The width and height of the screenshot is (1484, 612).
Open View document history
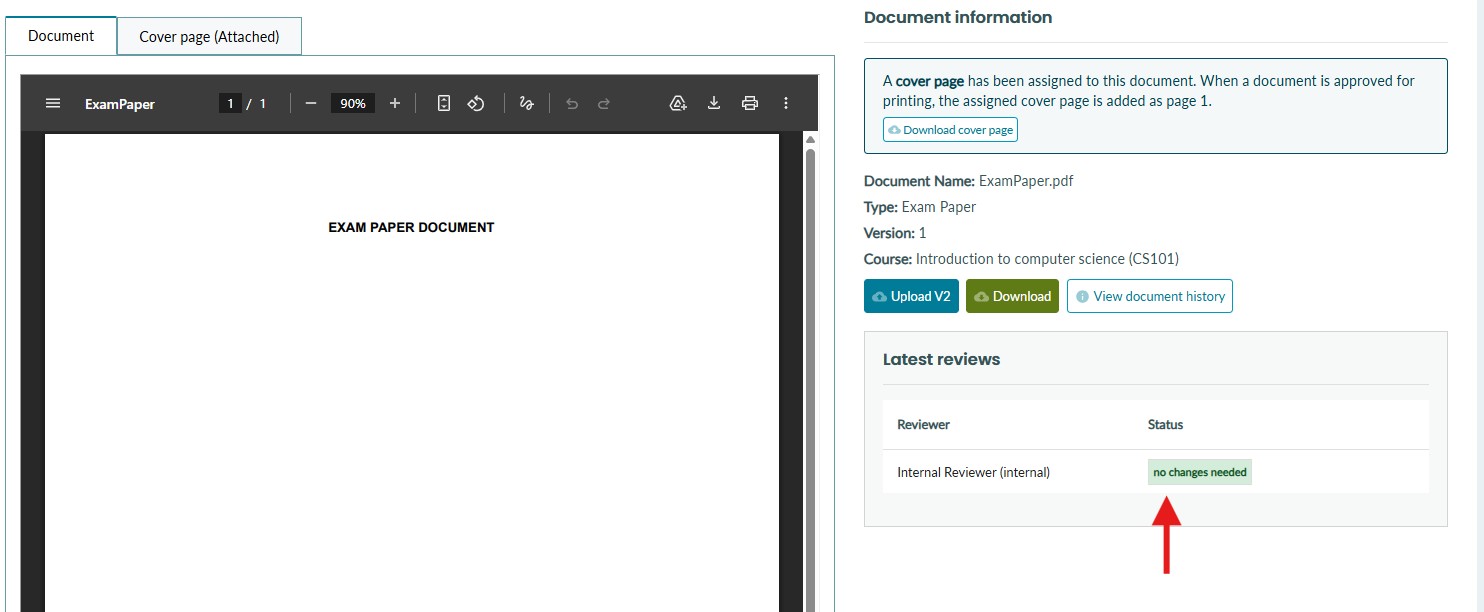point(1150,296)
